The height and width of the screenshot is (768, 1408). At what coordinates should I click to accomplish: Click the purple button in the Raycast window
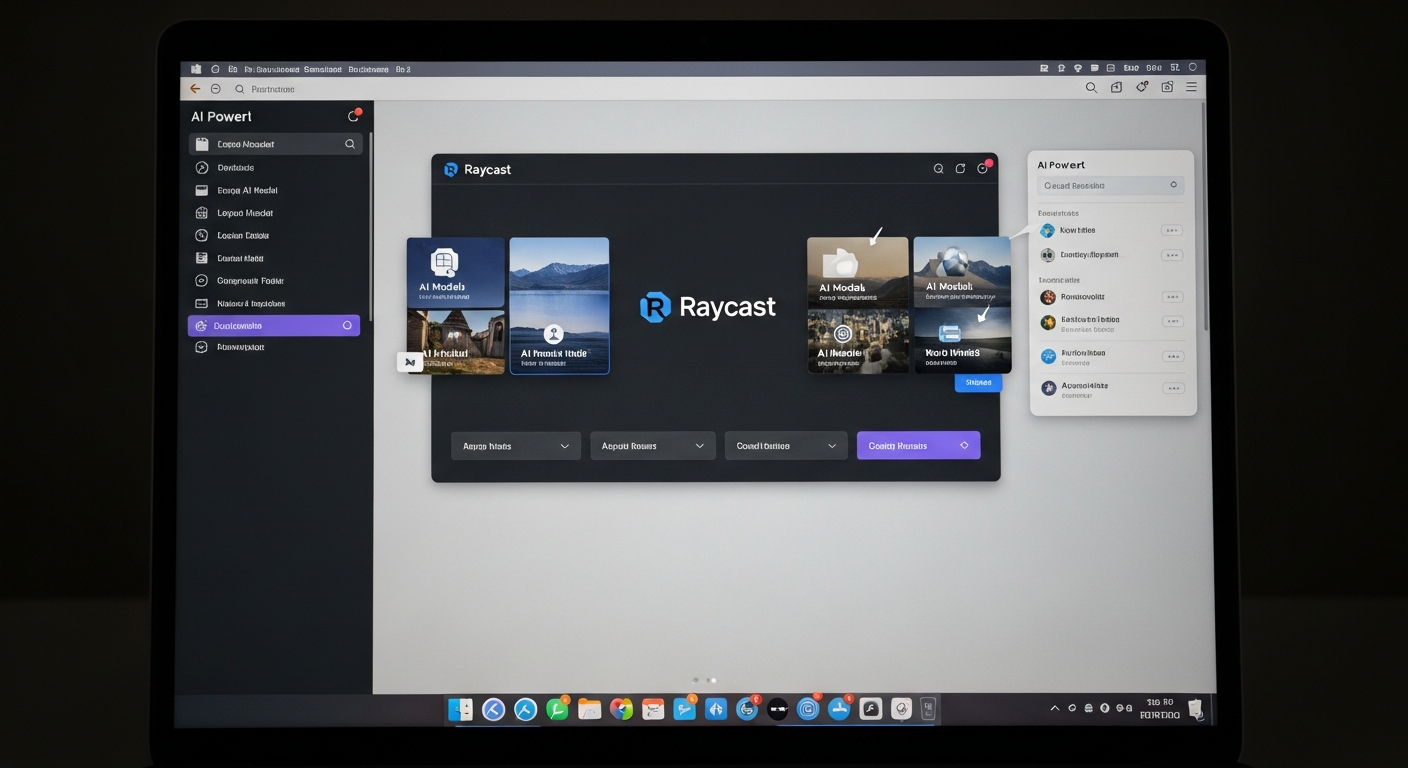tap(918, 446)
